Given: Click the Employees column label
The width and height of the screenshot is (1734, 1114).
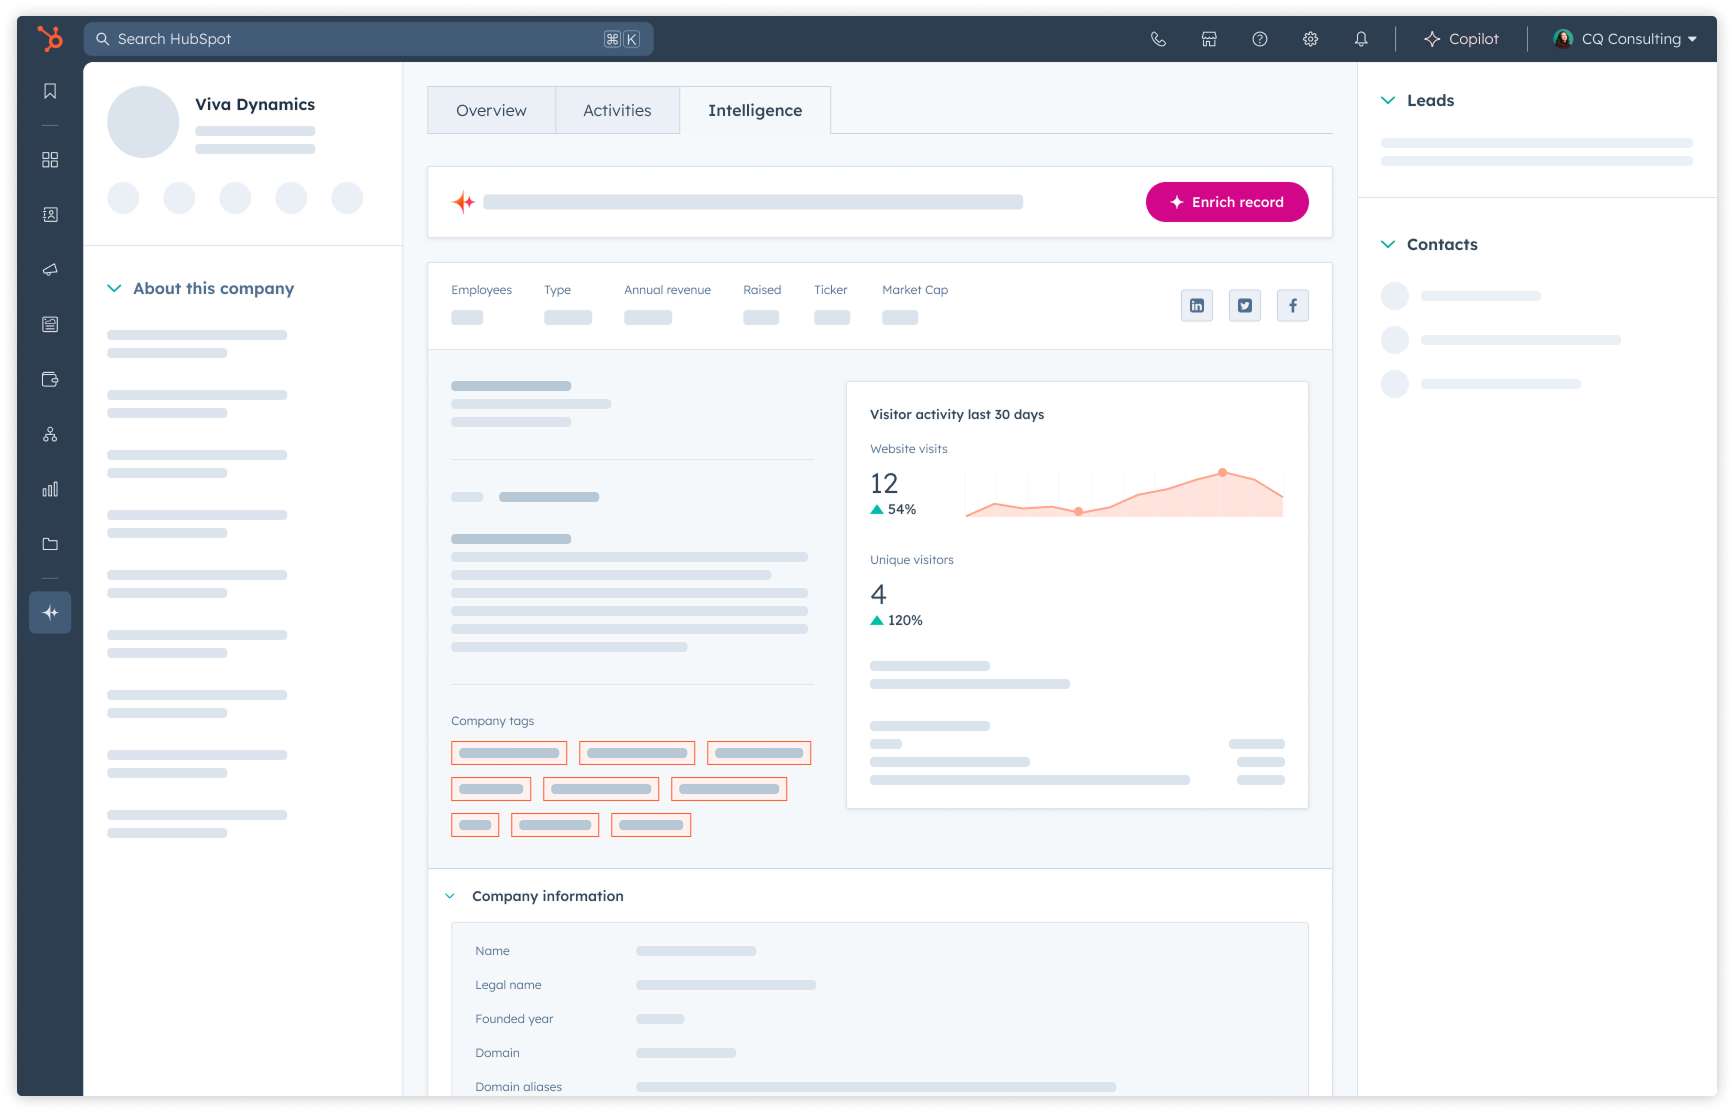Looking at the screenshot, I should [x=481, y=290].
